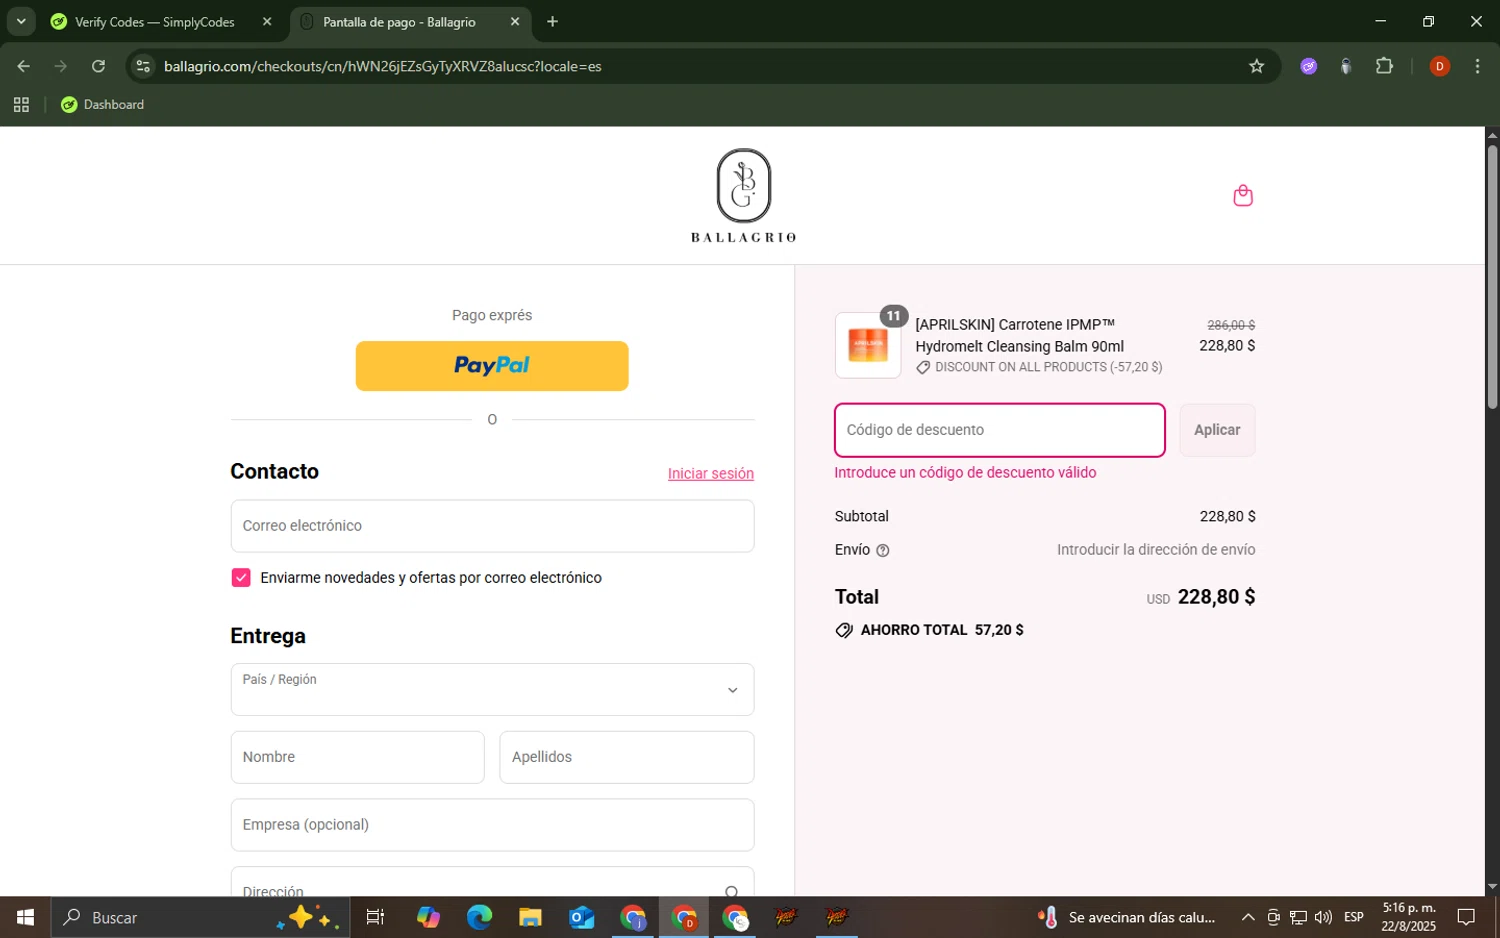Reload the checkout page
This screenshot has width=1500, height=938.
(98, 66)
